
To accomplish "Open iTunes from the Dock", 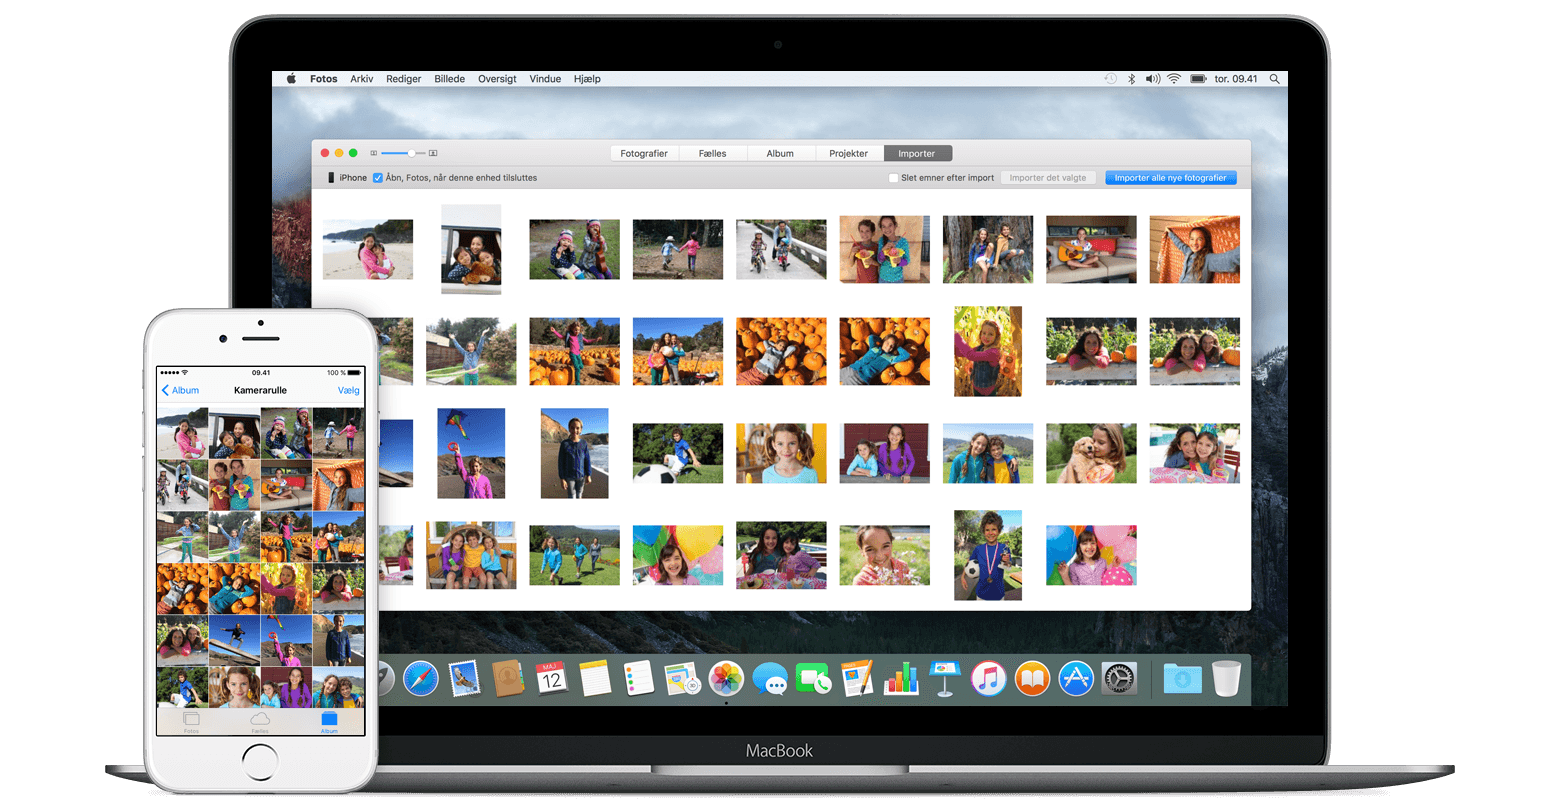I will click(988, 679).
